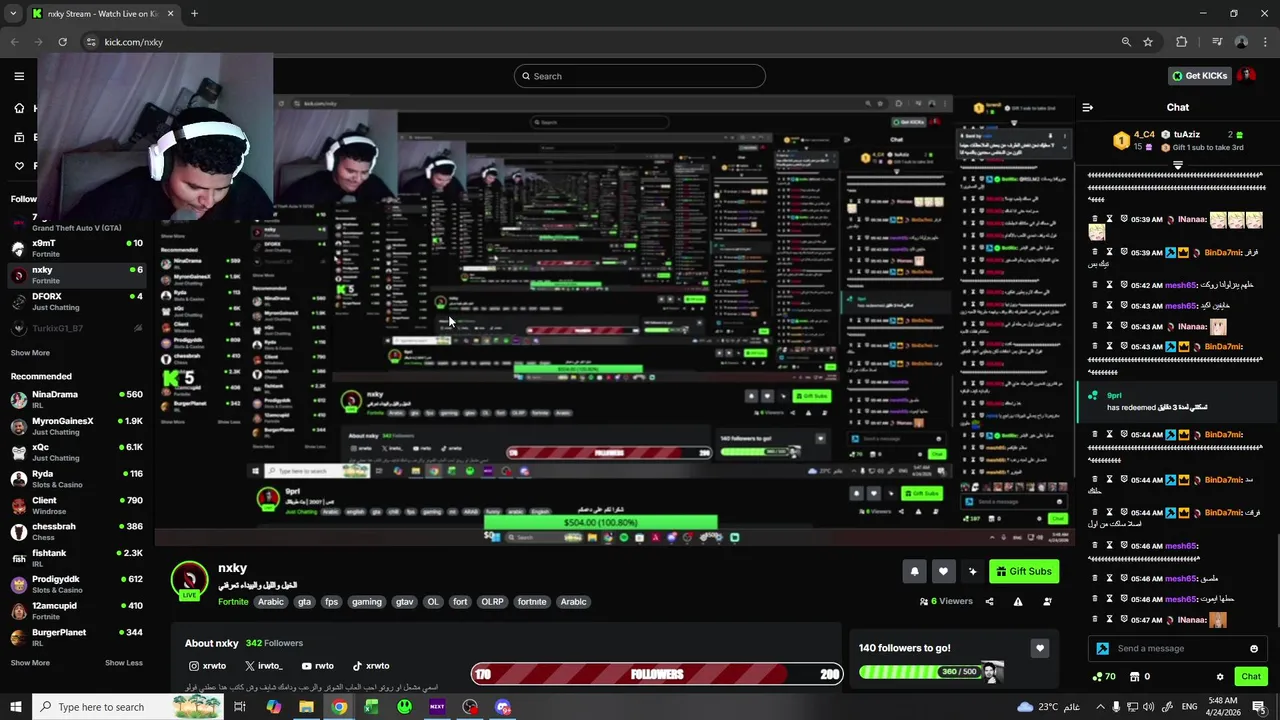Collapse recommended list with Show Less
This screenshot has height=720, width=1280.
coord(124,663)
